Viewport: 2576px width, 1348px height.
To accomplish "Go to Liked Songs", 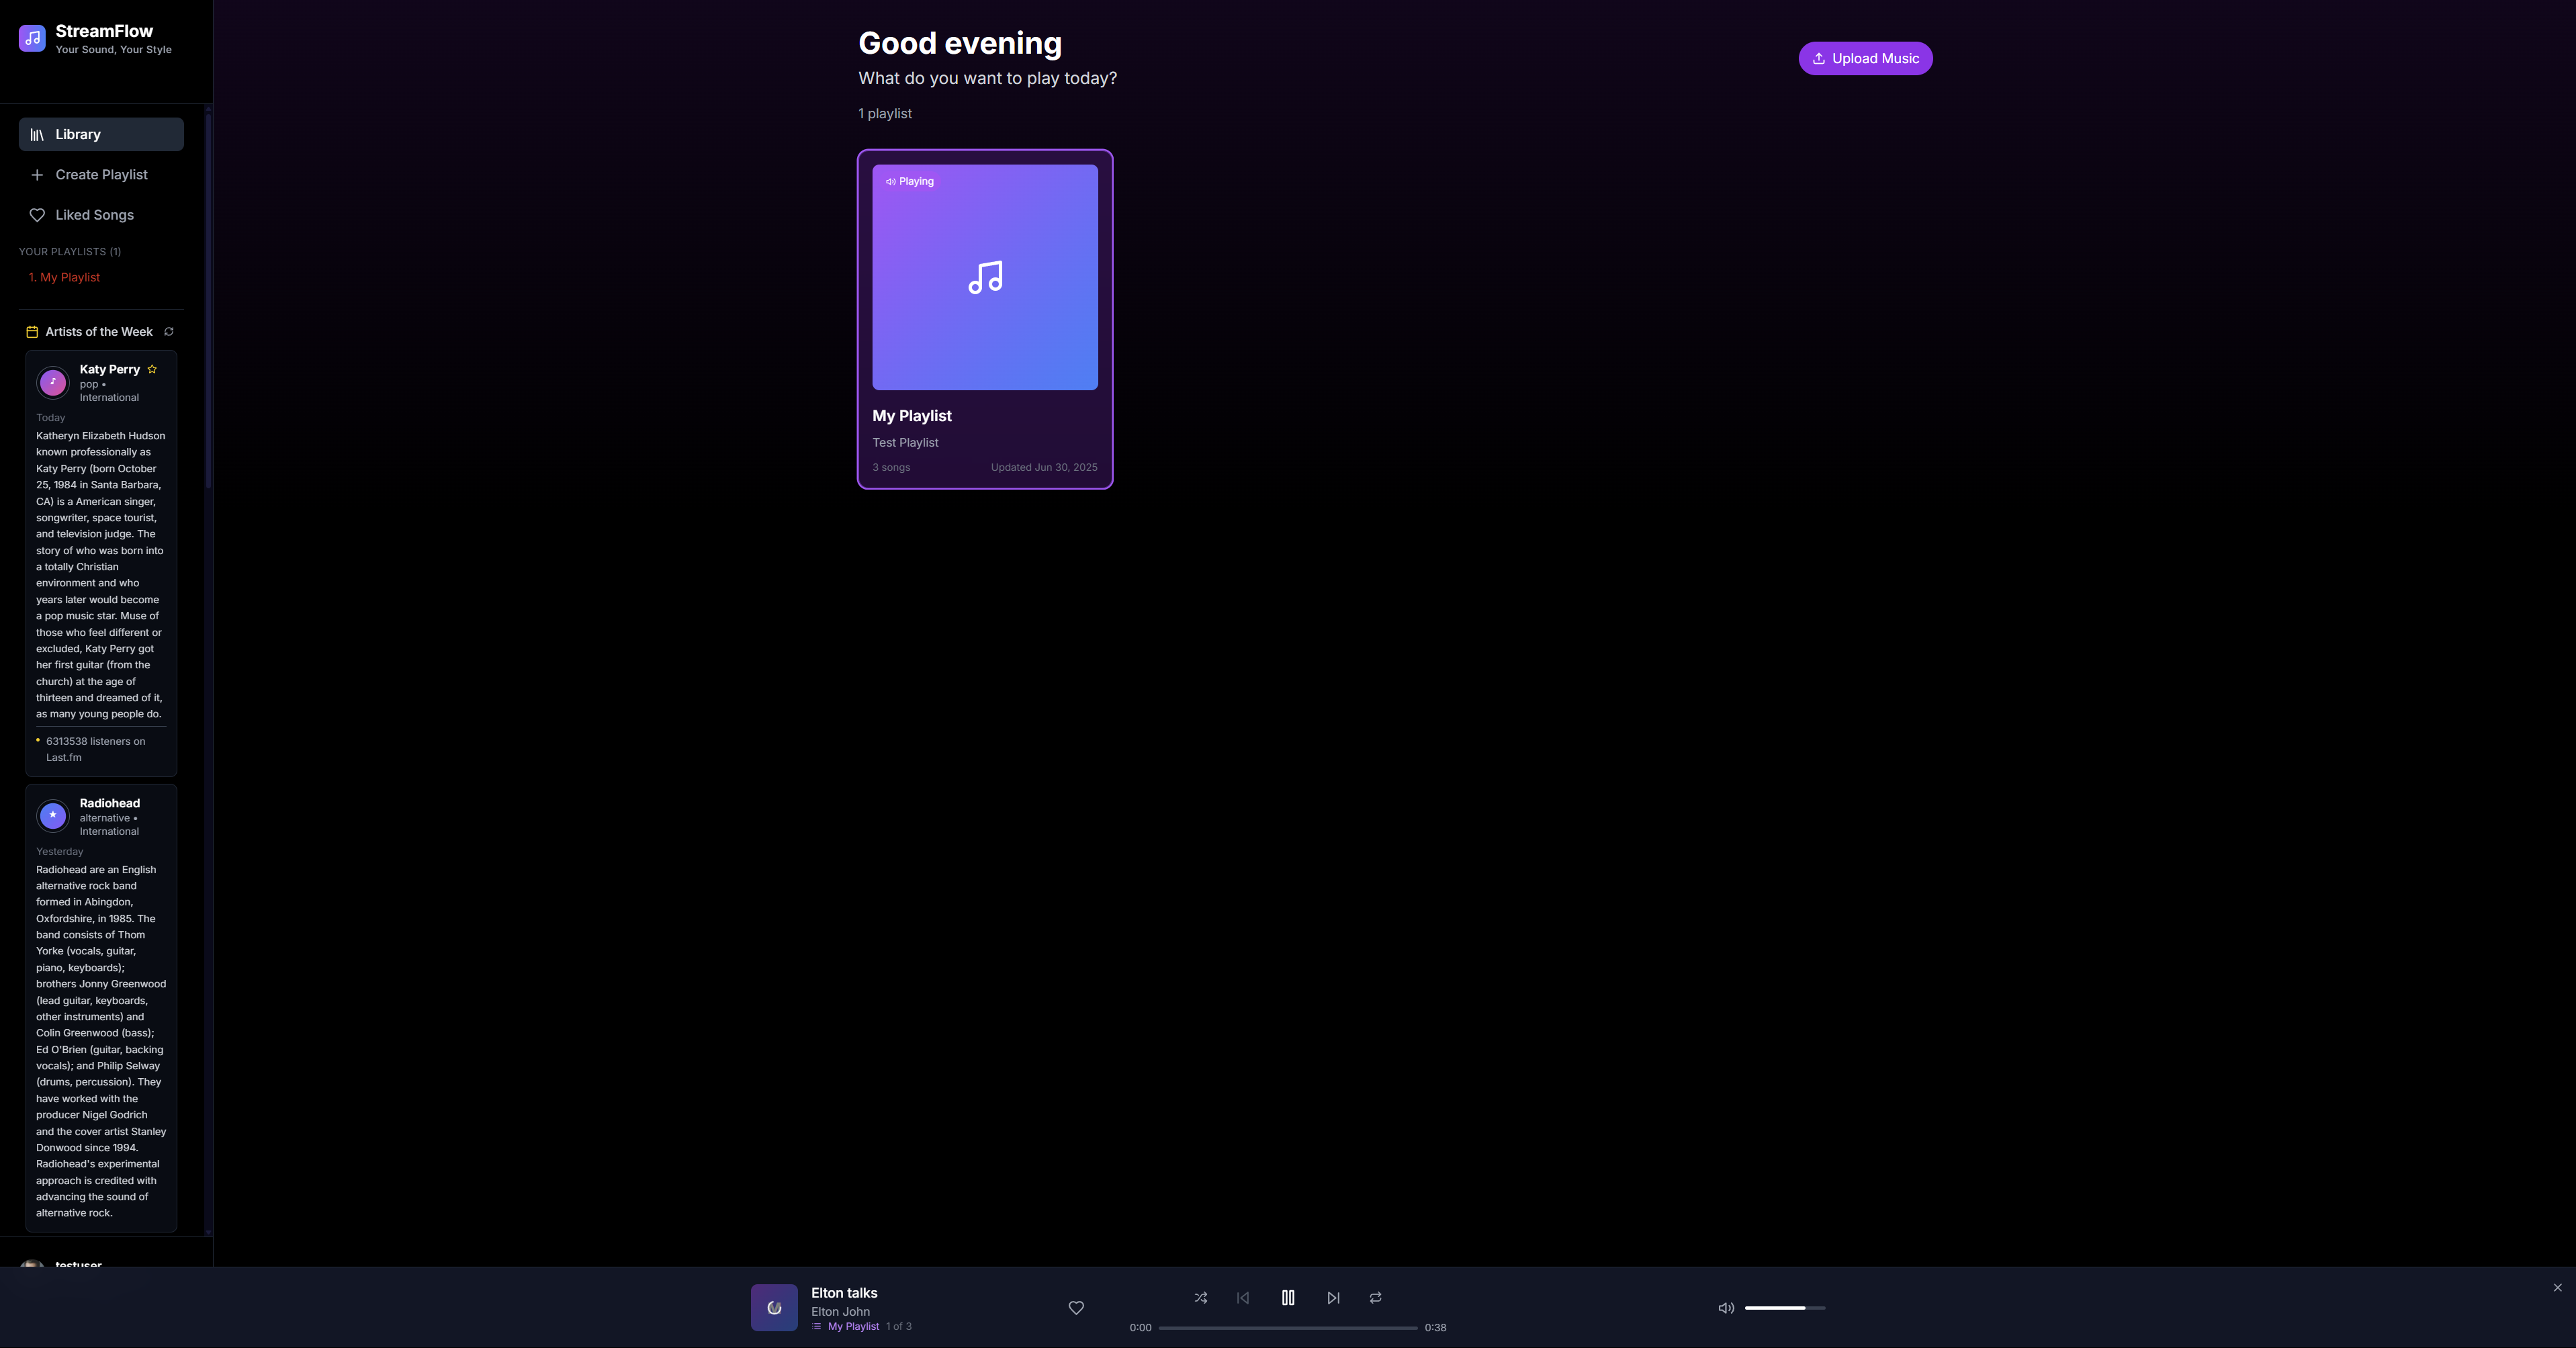I will 94,215.
